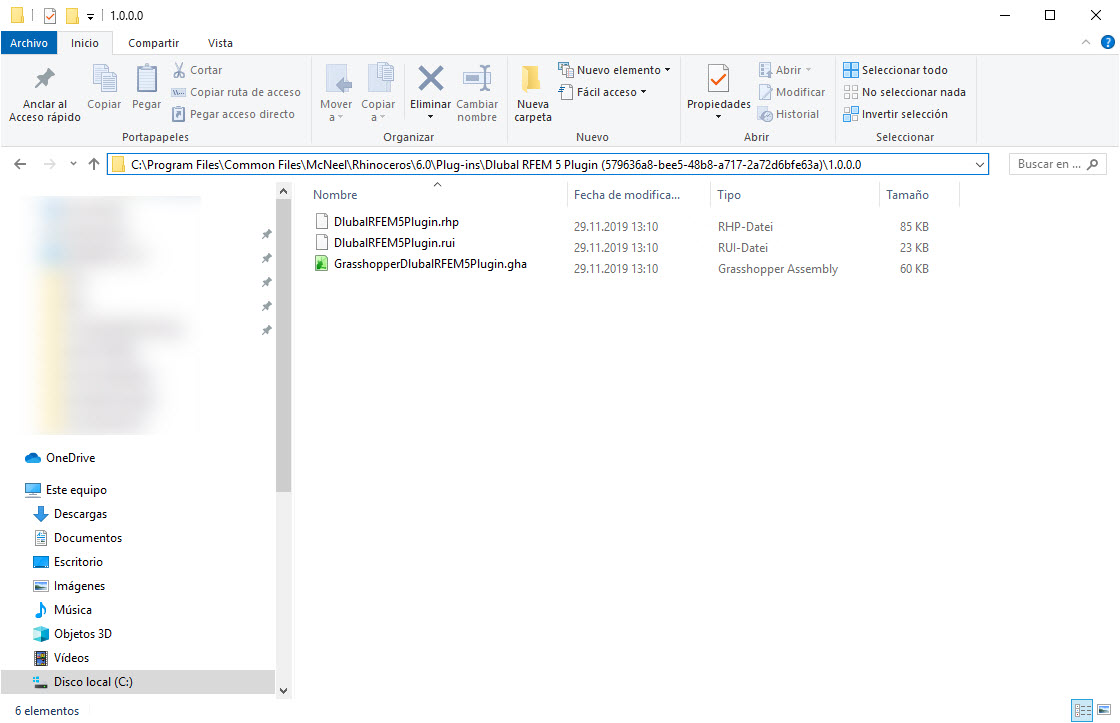Open the Mover a menu
This screenshot has width=1120, height=723.
pos(336,94)
